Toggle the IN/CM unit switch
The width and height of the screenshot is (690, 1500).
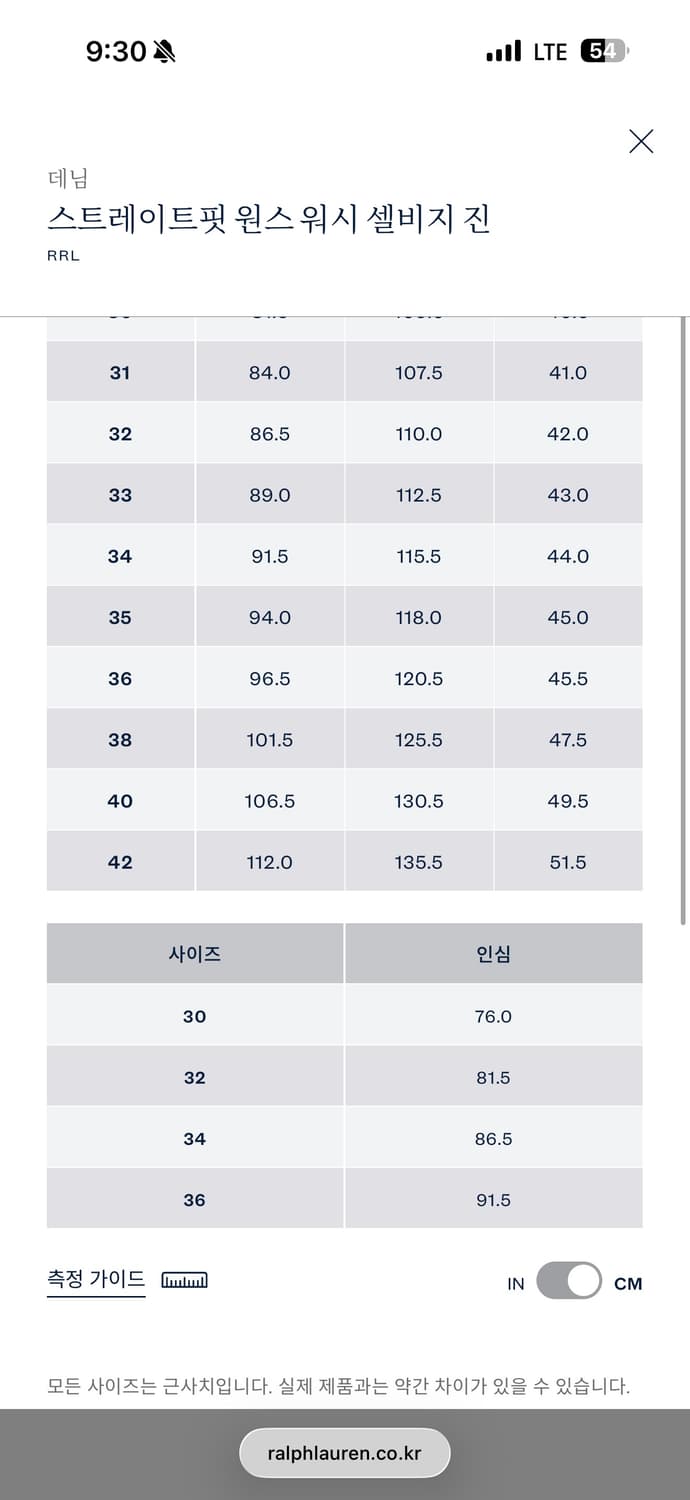pyautogui.click(x=568, y=1281)
